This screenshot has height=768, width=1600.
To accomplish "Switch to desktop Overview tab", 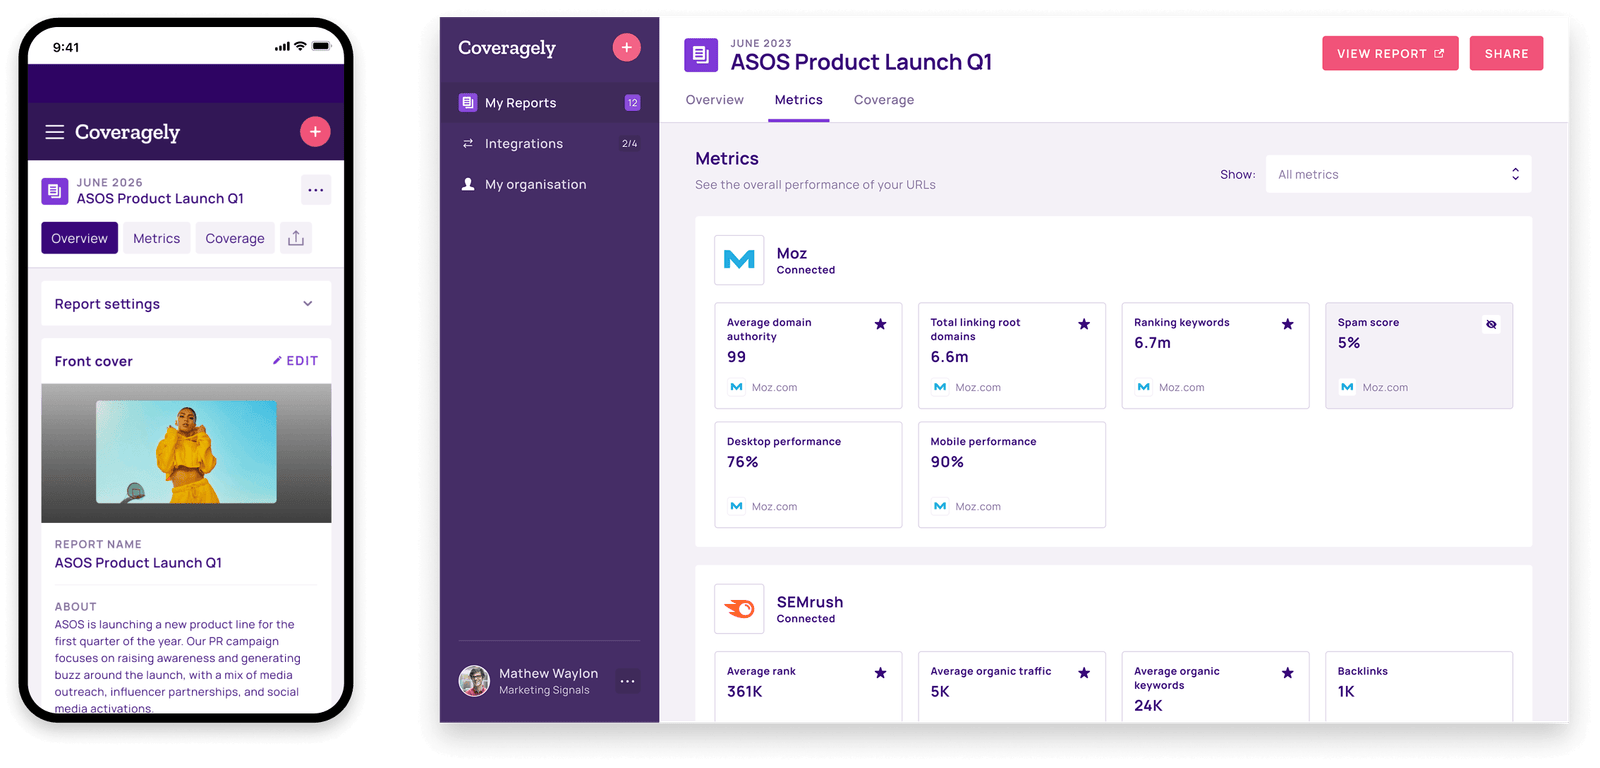I will tap(715, 100).
